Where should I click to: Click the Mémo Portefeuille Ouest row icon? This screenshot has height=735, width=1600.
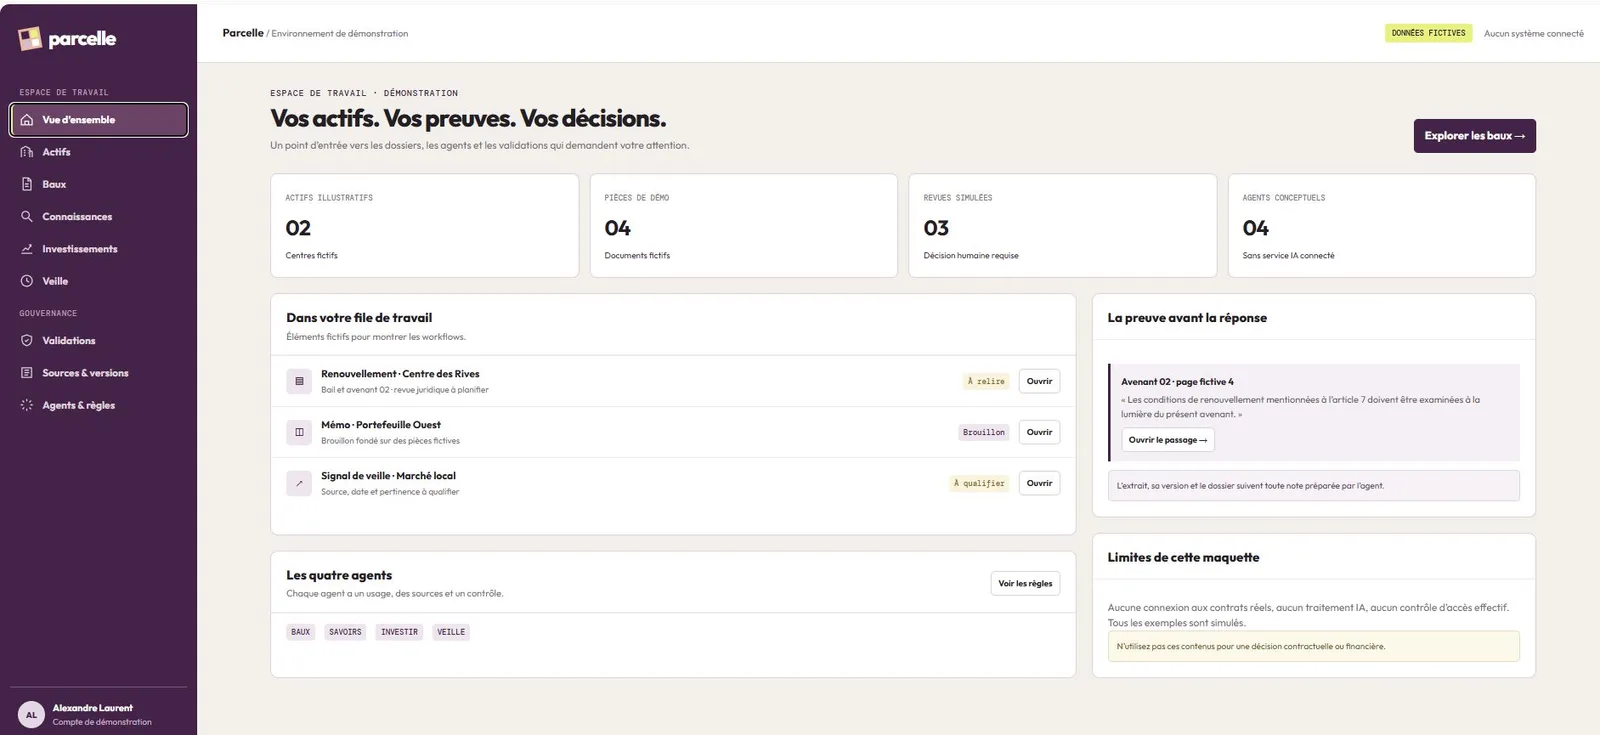coord(299,432)
